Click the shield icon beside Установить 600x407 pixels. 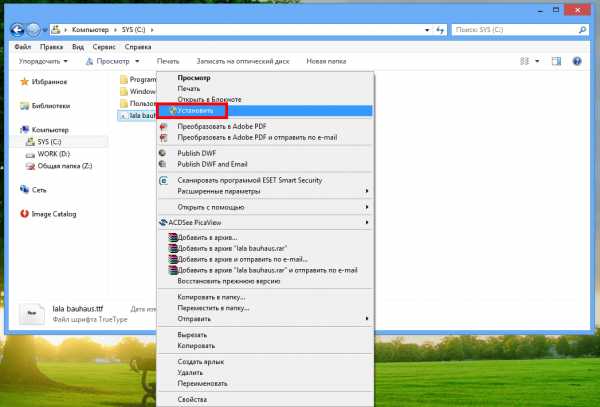tap(173, 111)
